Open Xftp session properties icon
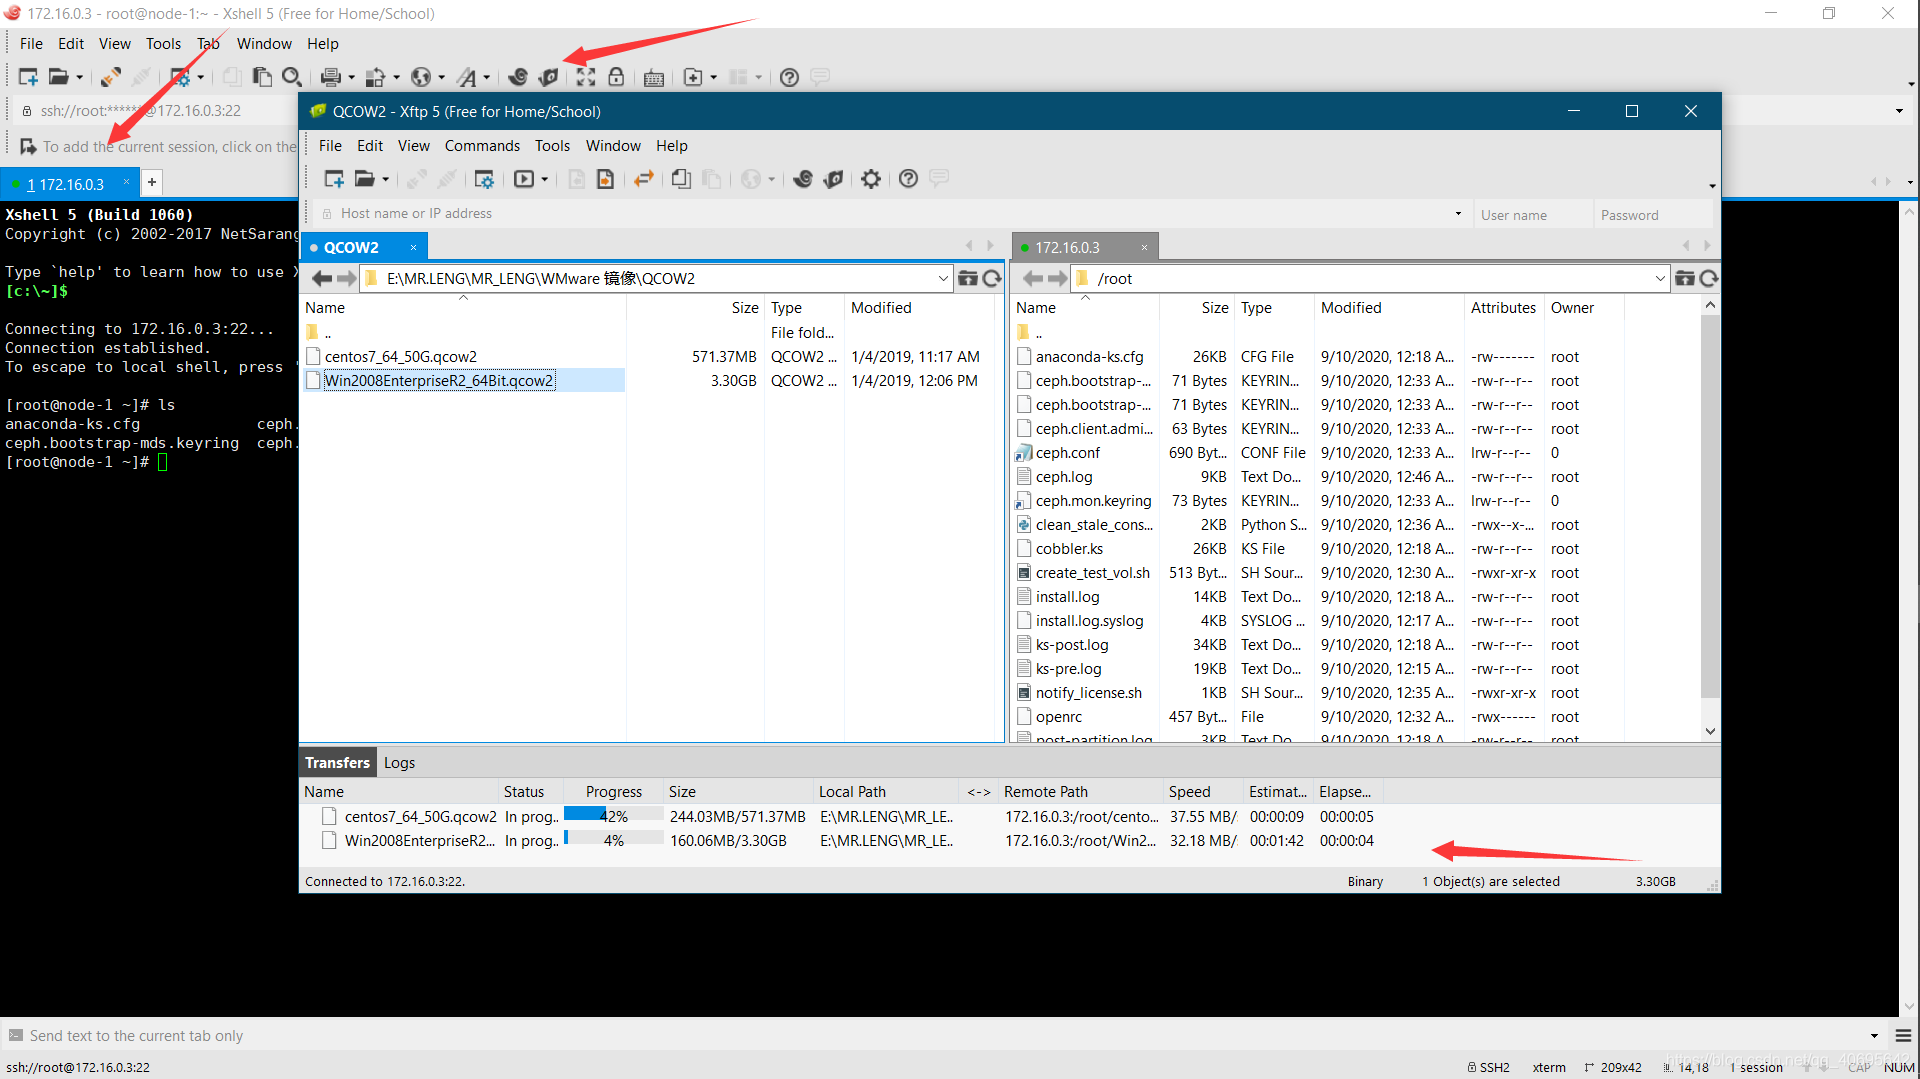This screenshot has width=1920, height=1079. [x=484, y=179]
